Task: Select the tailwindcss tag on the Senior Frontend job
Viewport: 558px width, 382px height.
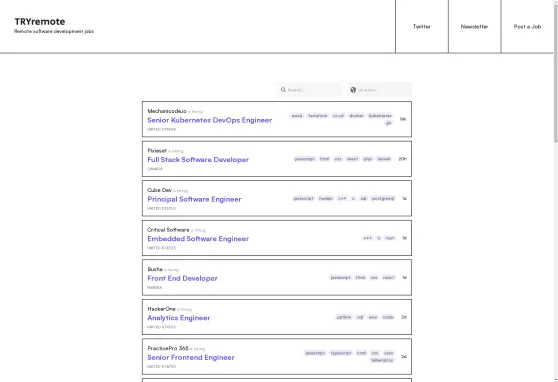Action: (382, 360)
